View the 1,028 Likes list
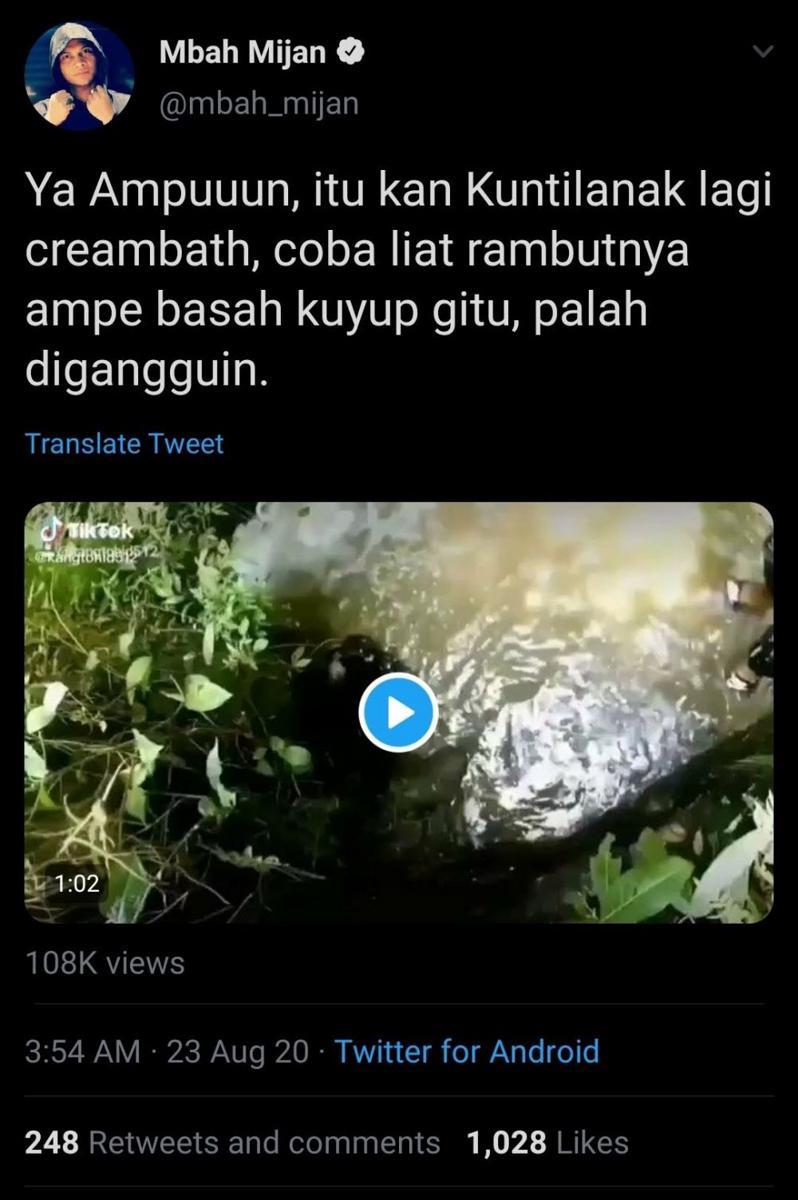This screenshot has height=1200, width=798. 548,1142
